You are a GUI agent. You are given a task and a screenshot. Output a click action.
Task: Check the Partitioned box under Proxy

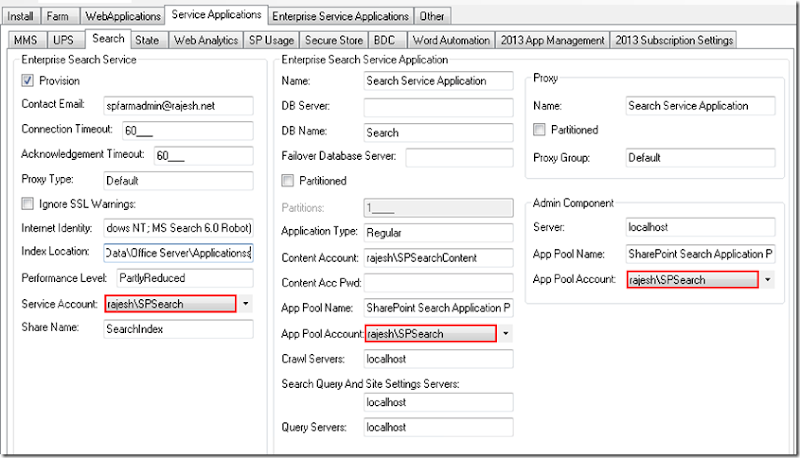tap(540, 130)
